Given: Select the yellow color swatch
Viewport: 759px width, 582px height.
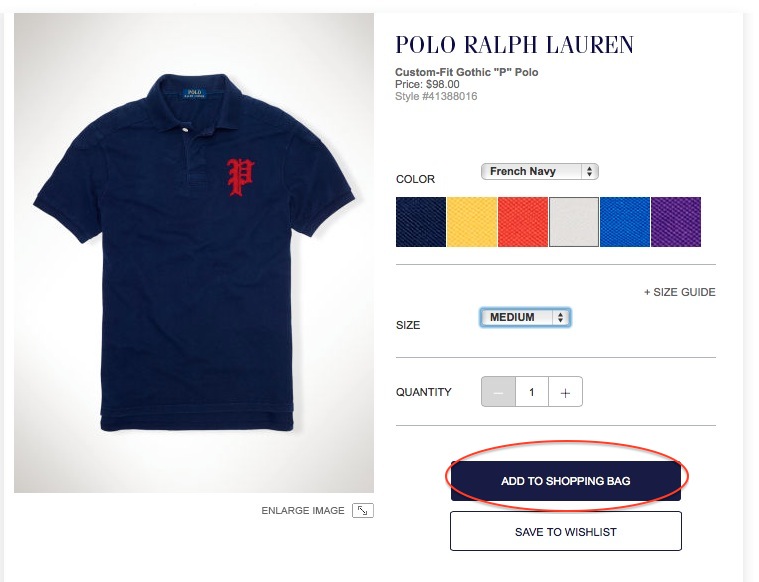Looking at the screenshot, I should (472, 222).
